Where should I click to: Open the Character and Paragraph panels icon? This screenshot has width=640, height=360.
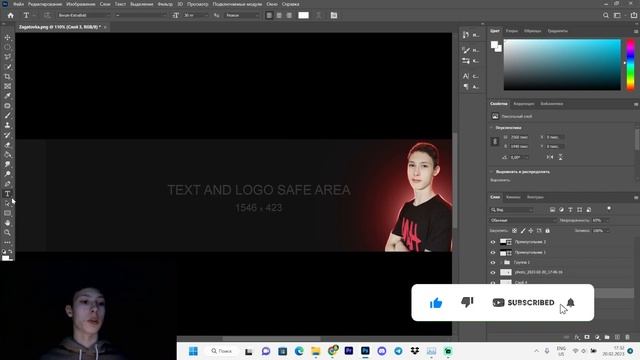tap(334, 16)
